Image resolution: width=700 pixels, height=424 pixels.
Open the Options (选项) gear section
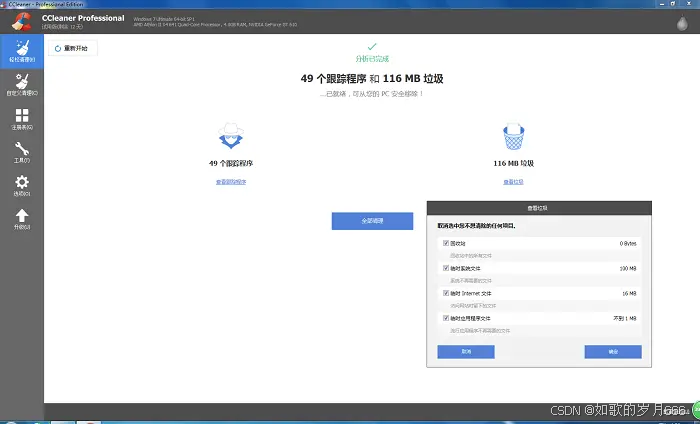click(x=22, y=186)
